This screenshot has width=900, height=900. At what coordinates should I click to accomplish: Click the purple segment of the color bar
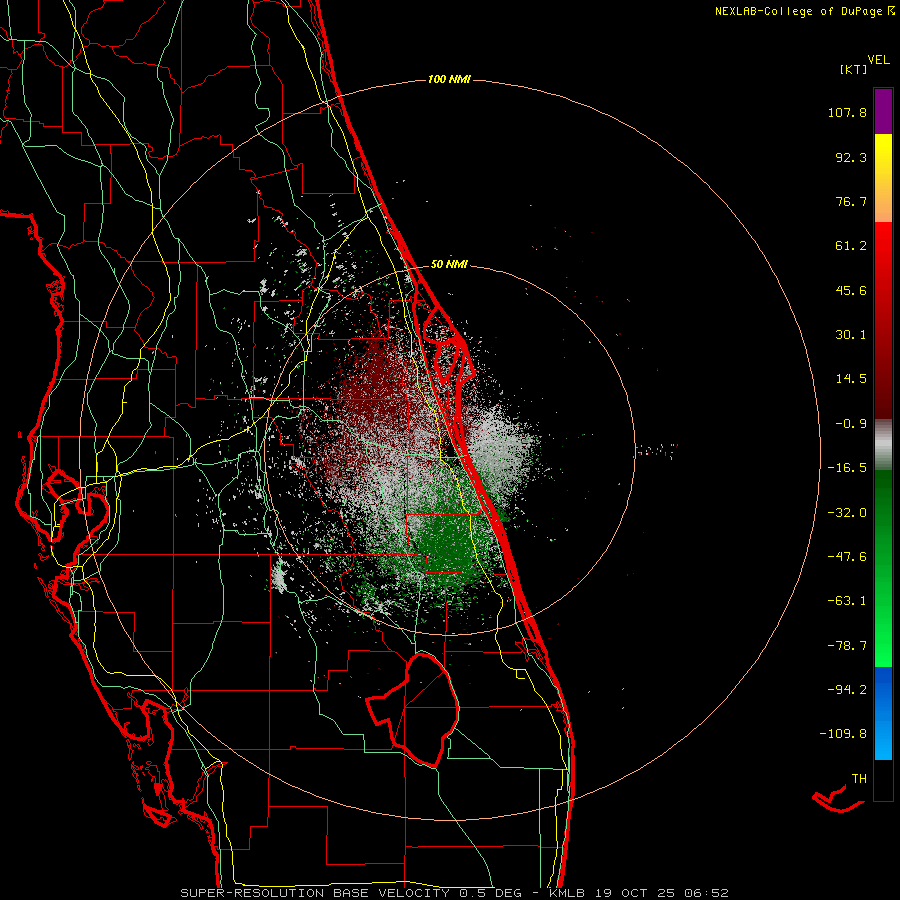pos(883,111)
